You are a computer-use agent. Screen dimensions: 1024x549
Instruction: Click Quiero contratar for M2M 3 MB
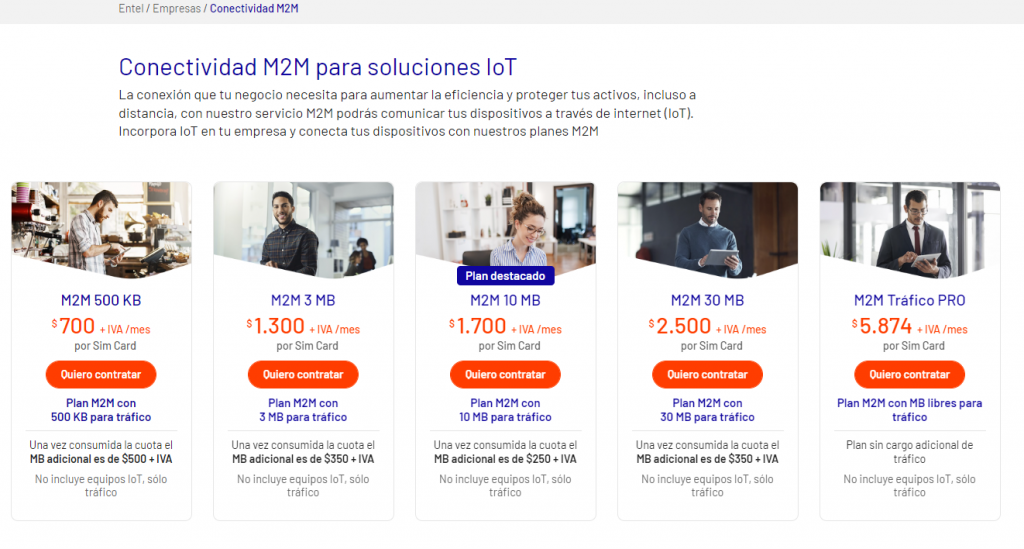tap(303, 375)
